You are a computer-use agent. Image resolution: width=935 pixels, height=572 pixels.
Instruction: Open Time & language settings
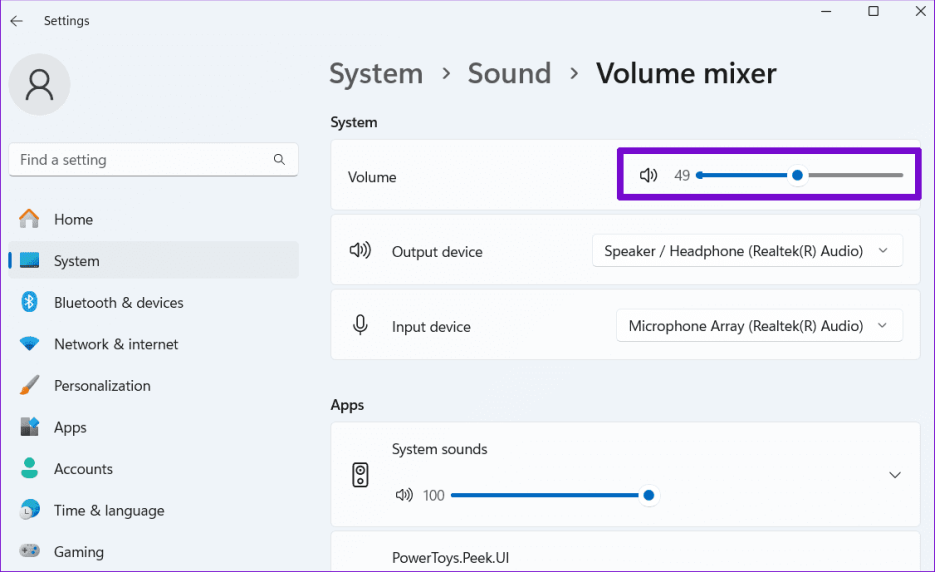(x=108, y=510)
